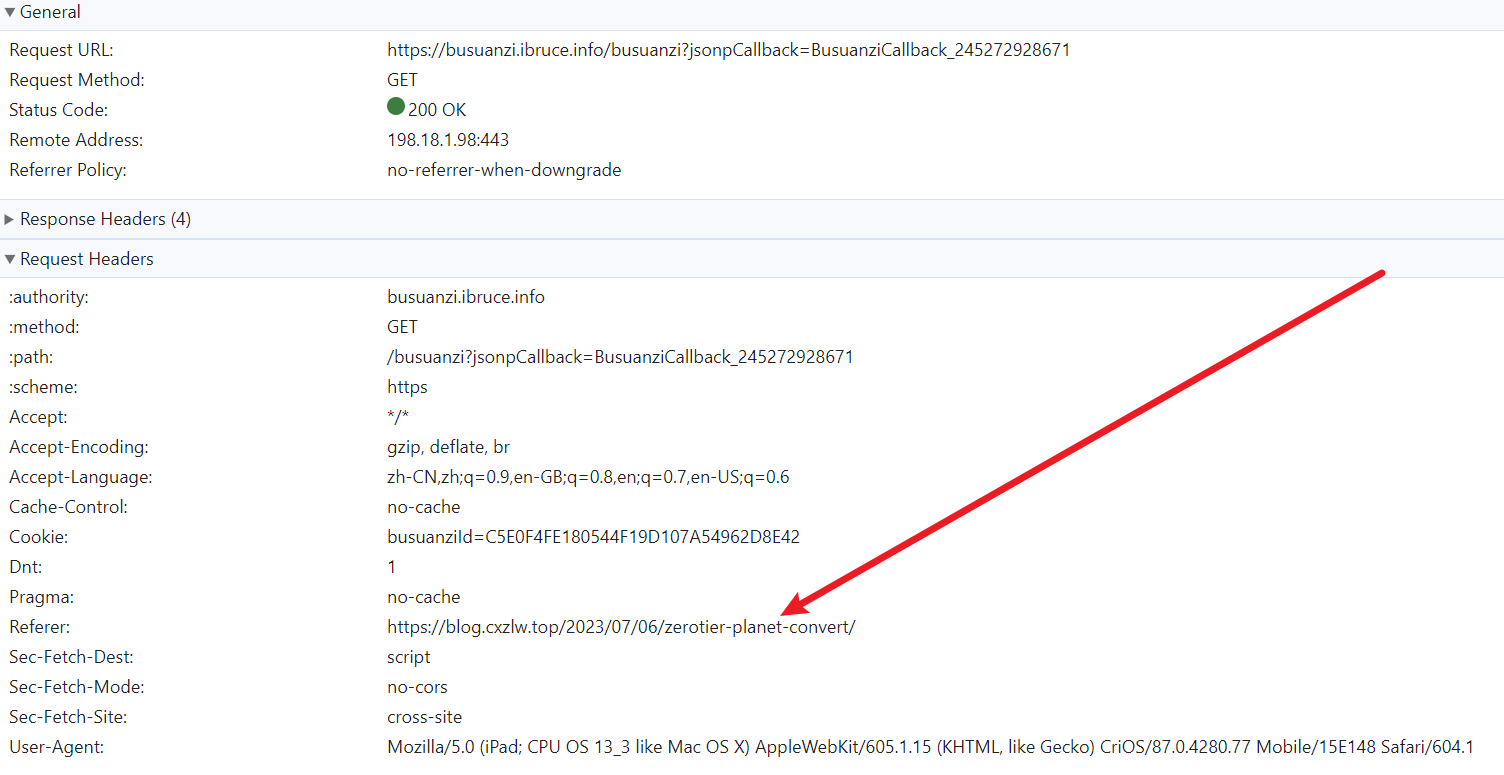Click the 'Accept:' header name
Screen dimensions: 1504x775
38,417
